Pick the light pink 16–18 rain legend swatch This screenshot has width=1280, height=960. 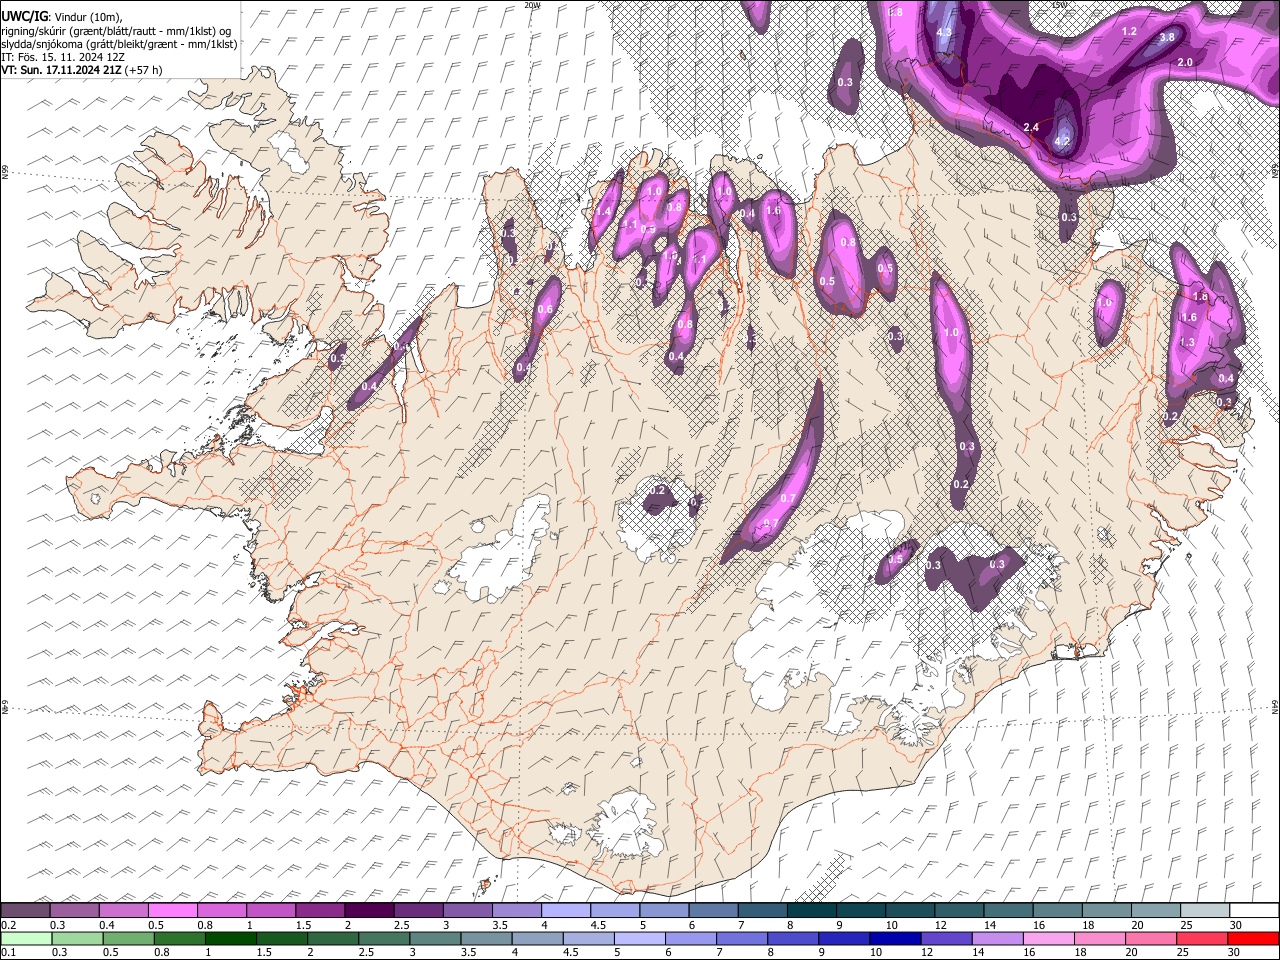(x=1048, y=938)
